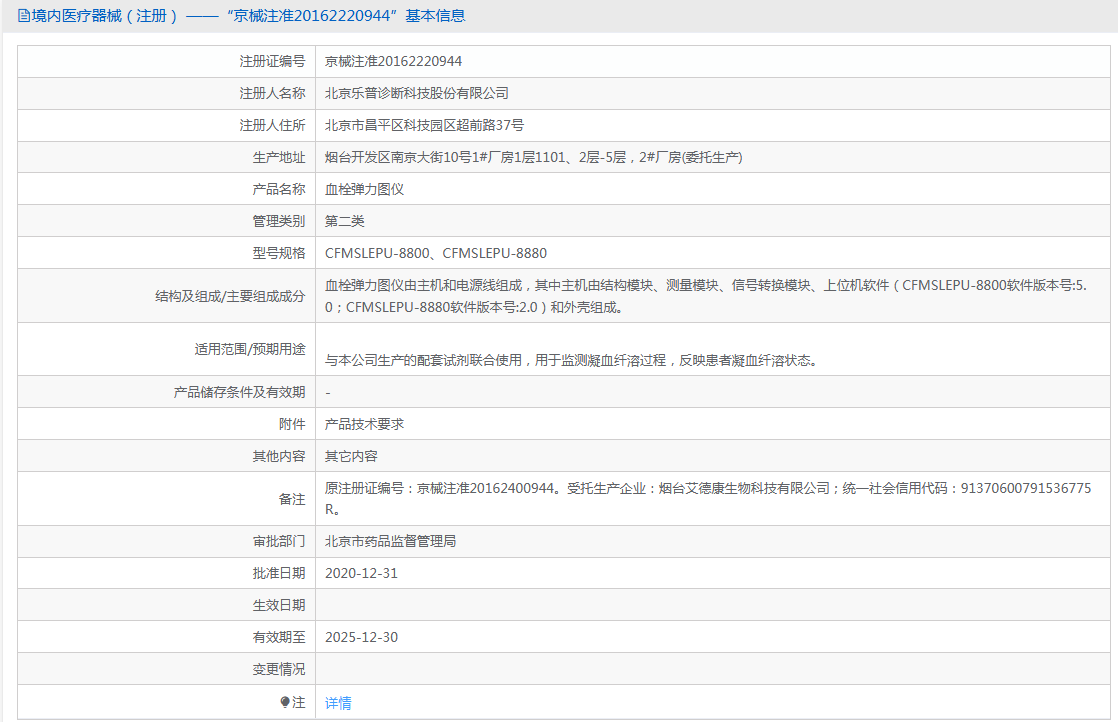Click the 生效日期 label
The height and width of the screenshot is (722, 1118).
point(279,605)
